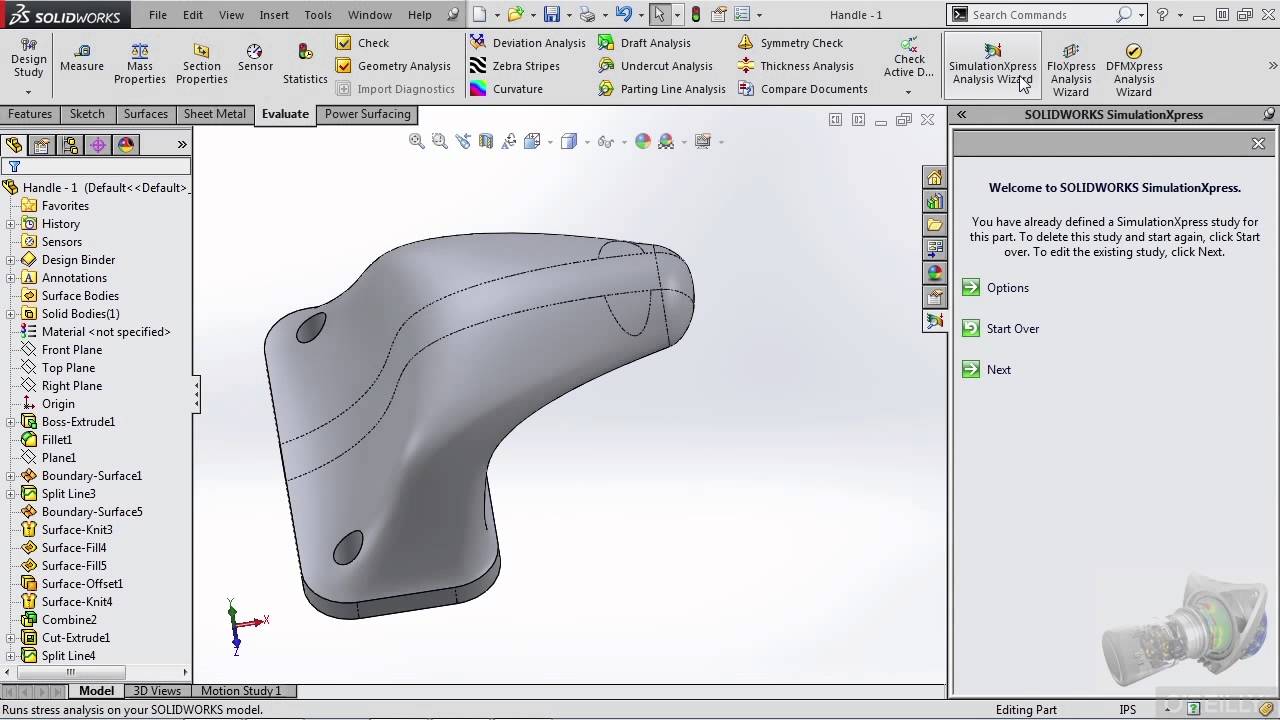Open Compare Documents
This screenshot has height=720, width=1280.
tap(802, 89)
